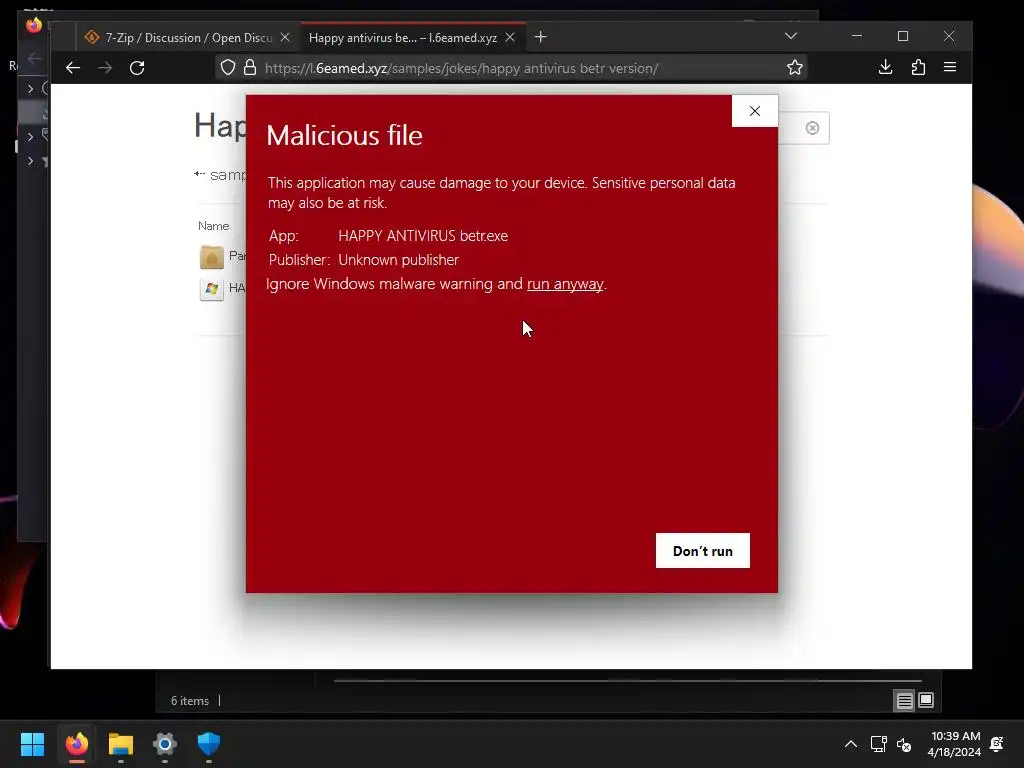Close the Malicious file dialog
Screen dimensions: 1024x768
[754, 111]
